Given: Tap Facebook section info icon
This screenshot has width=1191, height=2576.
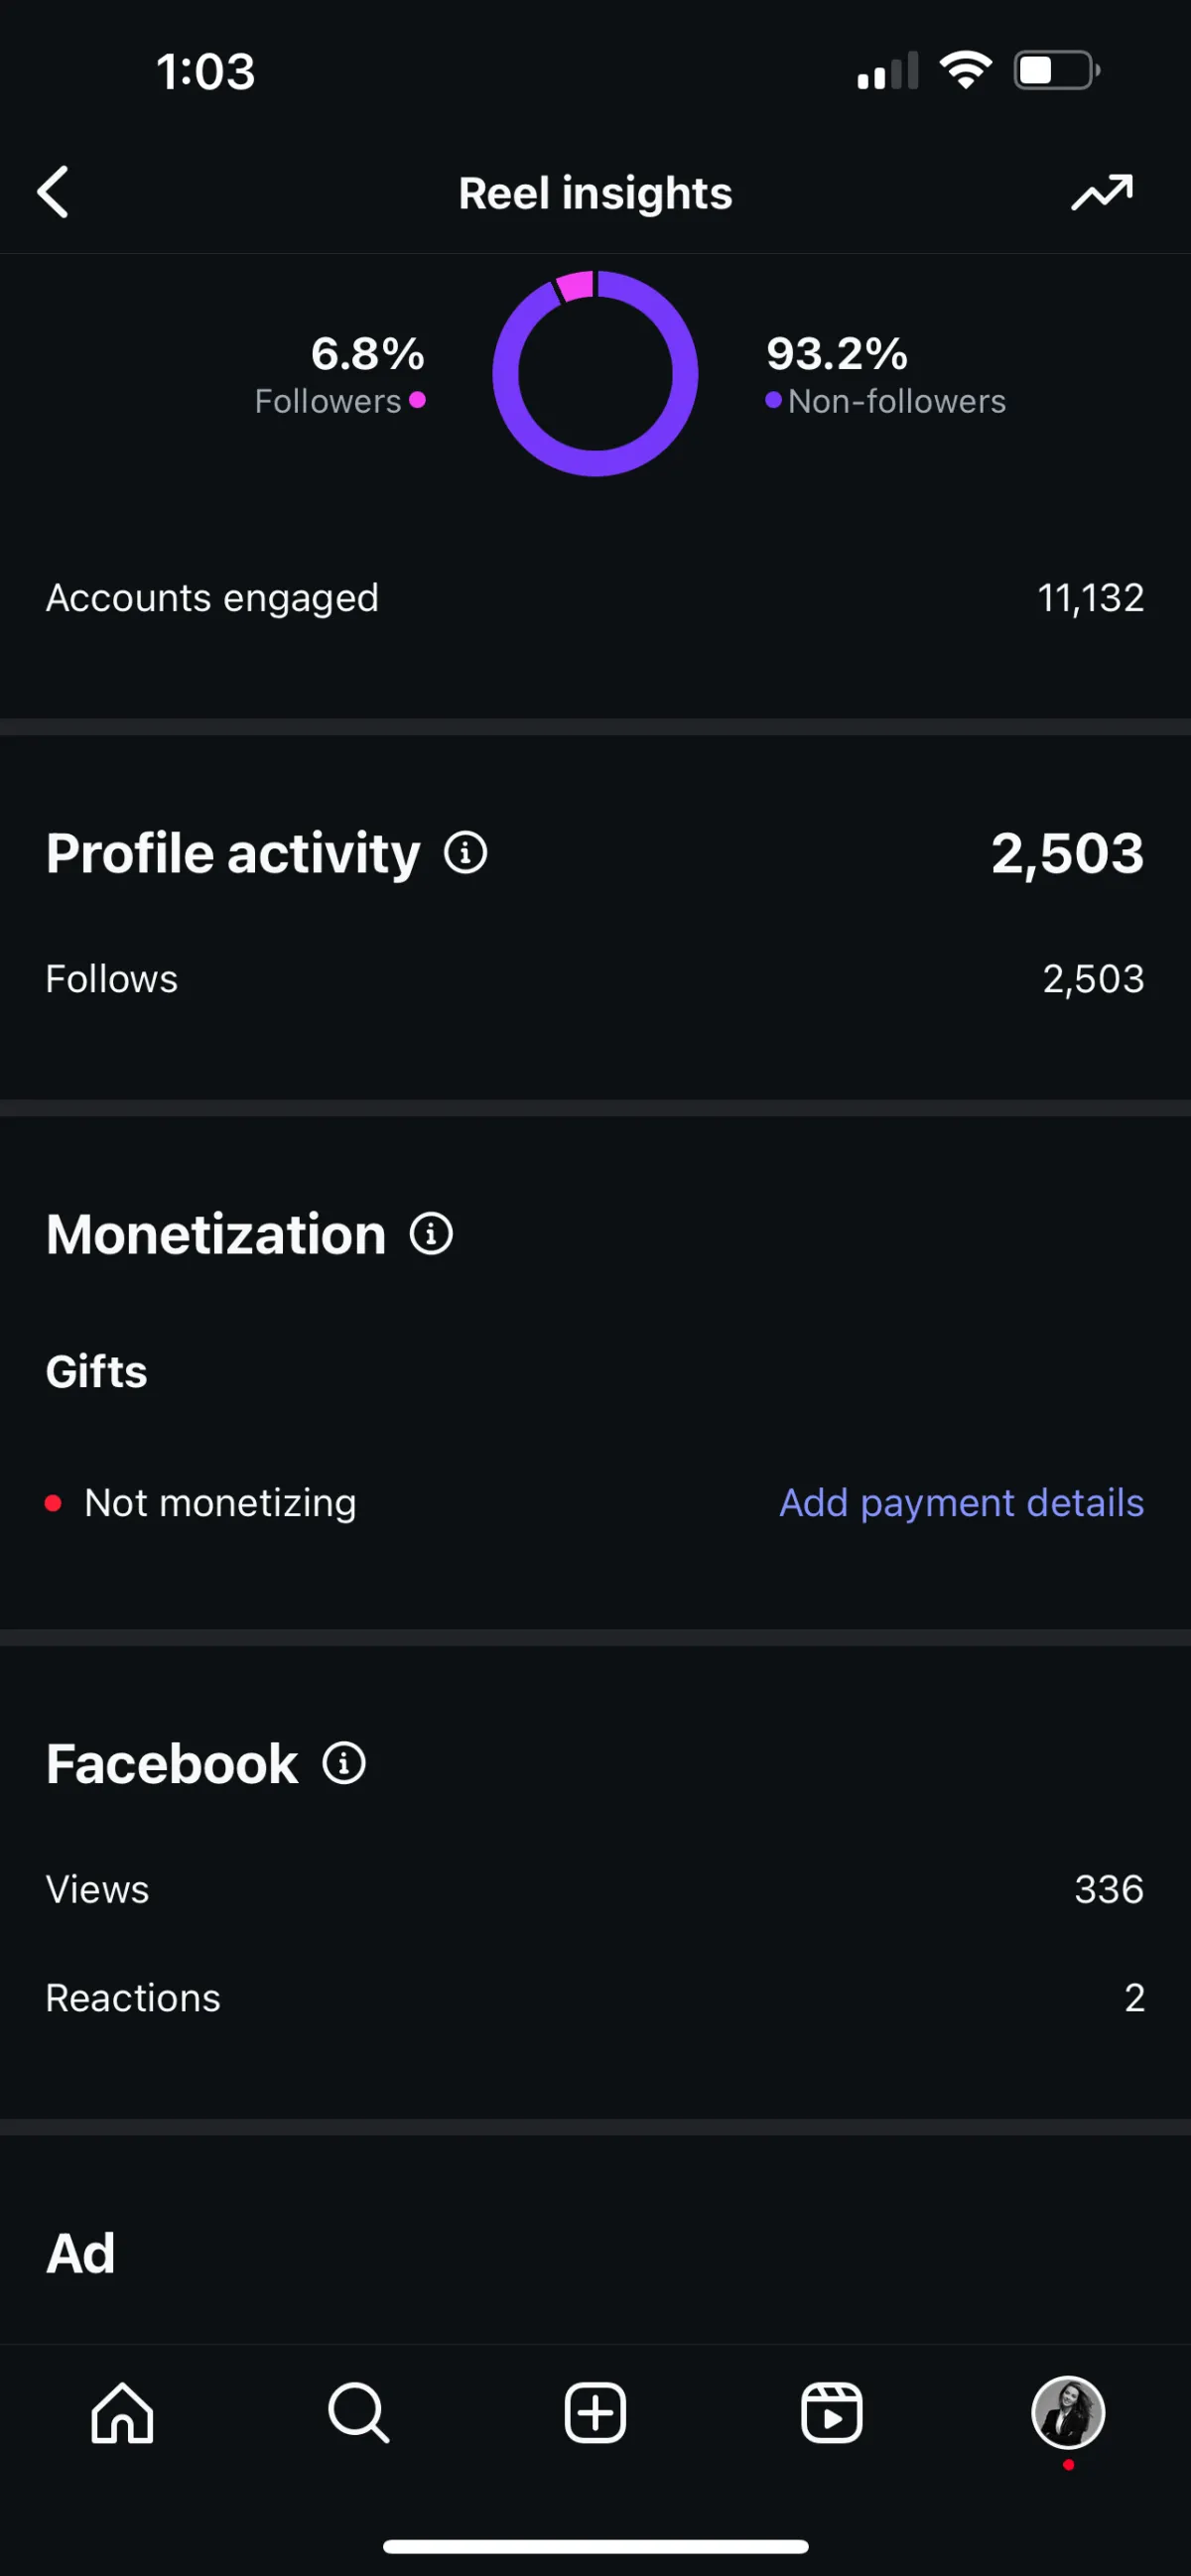Looking at the screenshot, I should pos(344,1763).
